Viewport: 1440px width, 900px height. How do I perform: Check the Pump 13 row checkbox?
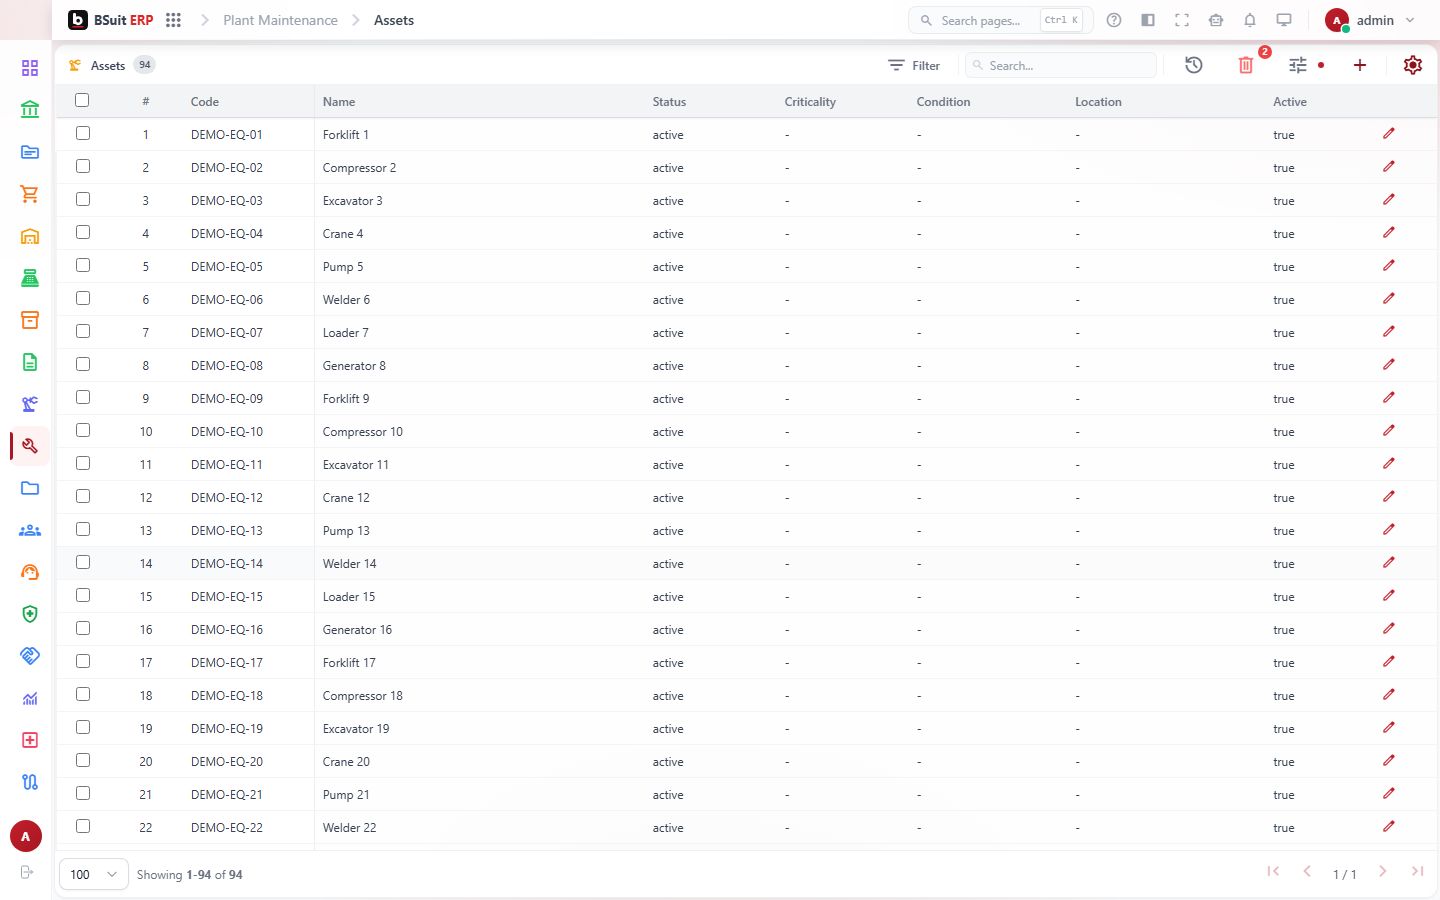(83, 529)
